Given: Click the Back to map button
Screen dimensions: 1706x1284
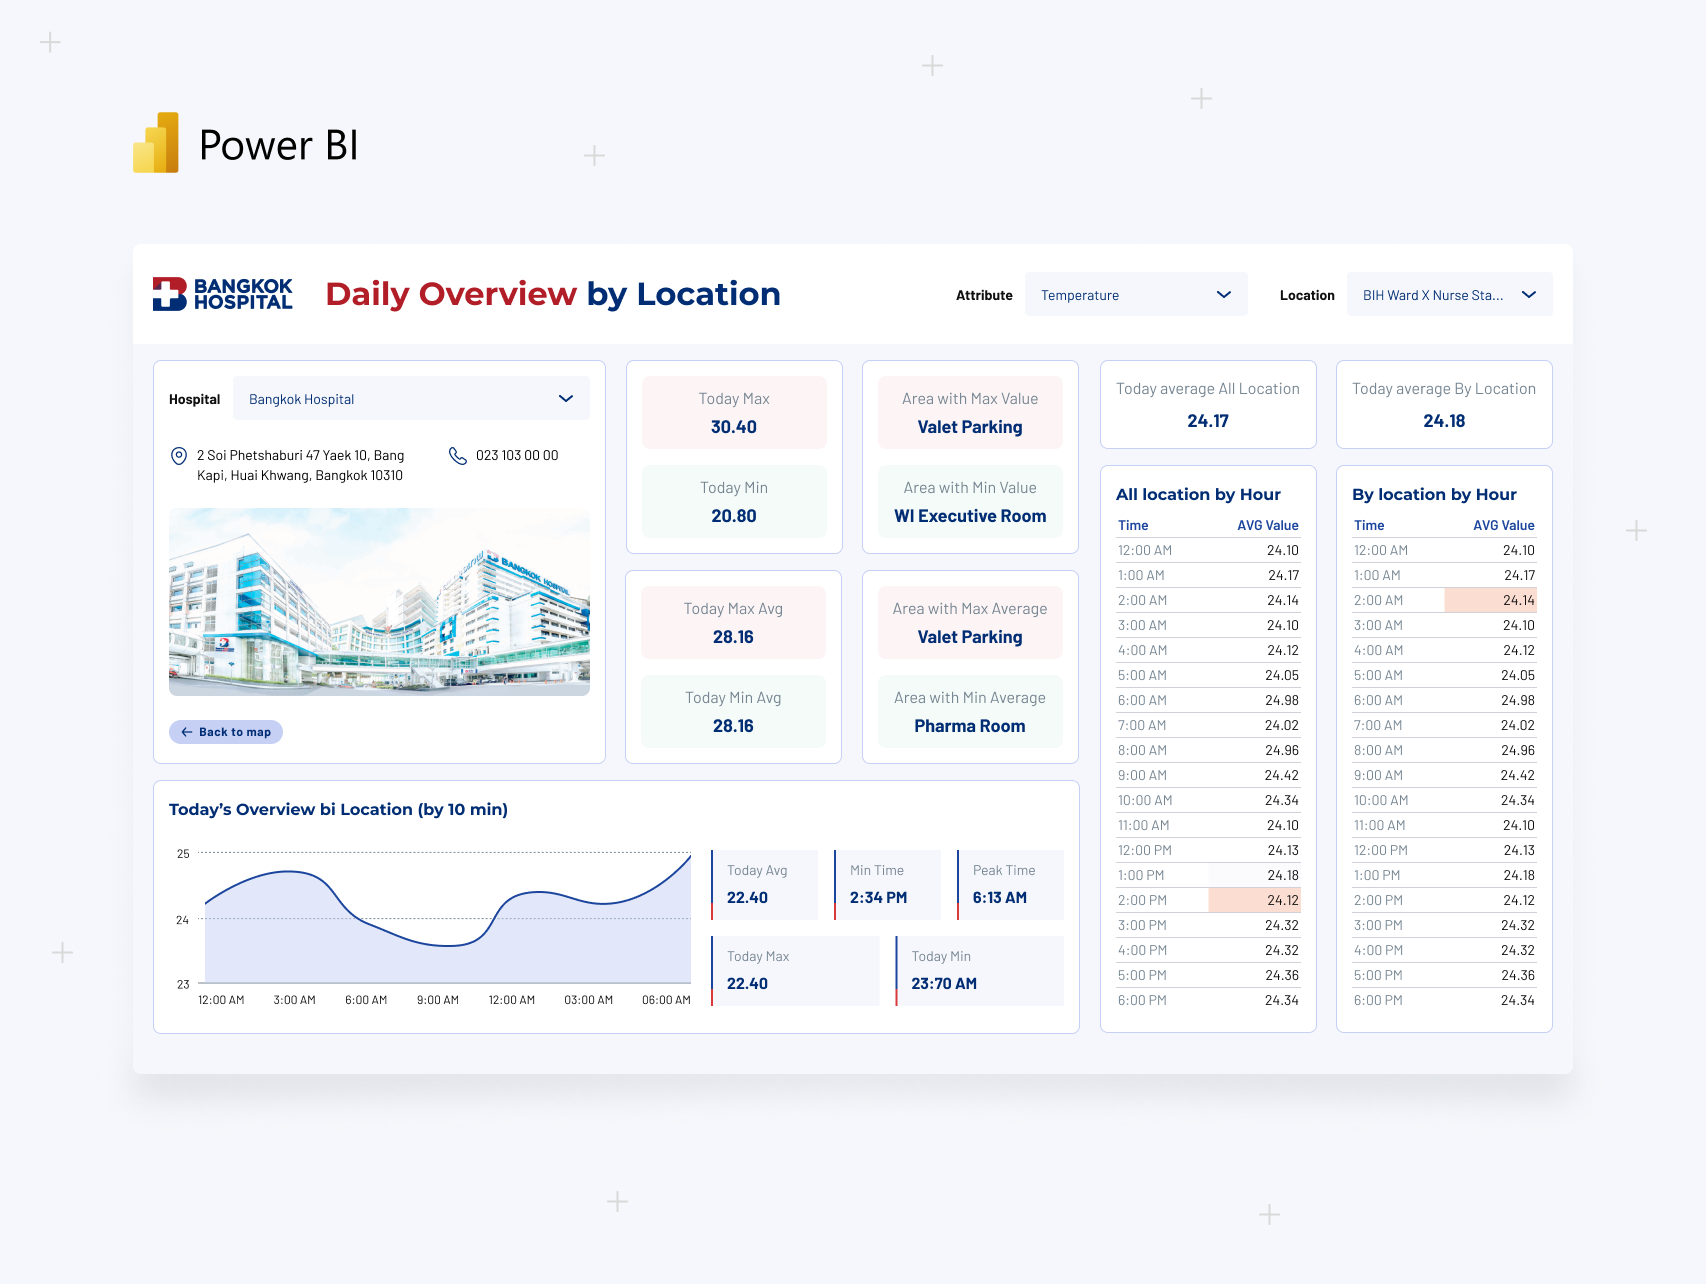Looking at the screenshot, I should [x=225, y=731].
